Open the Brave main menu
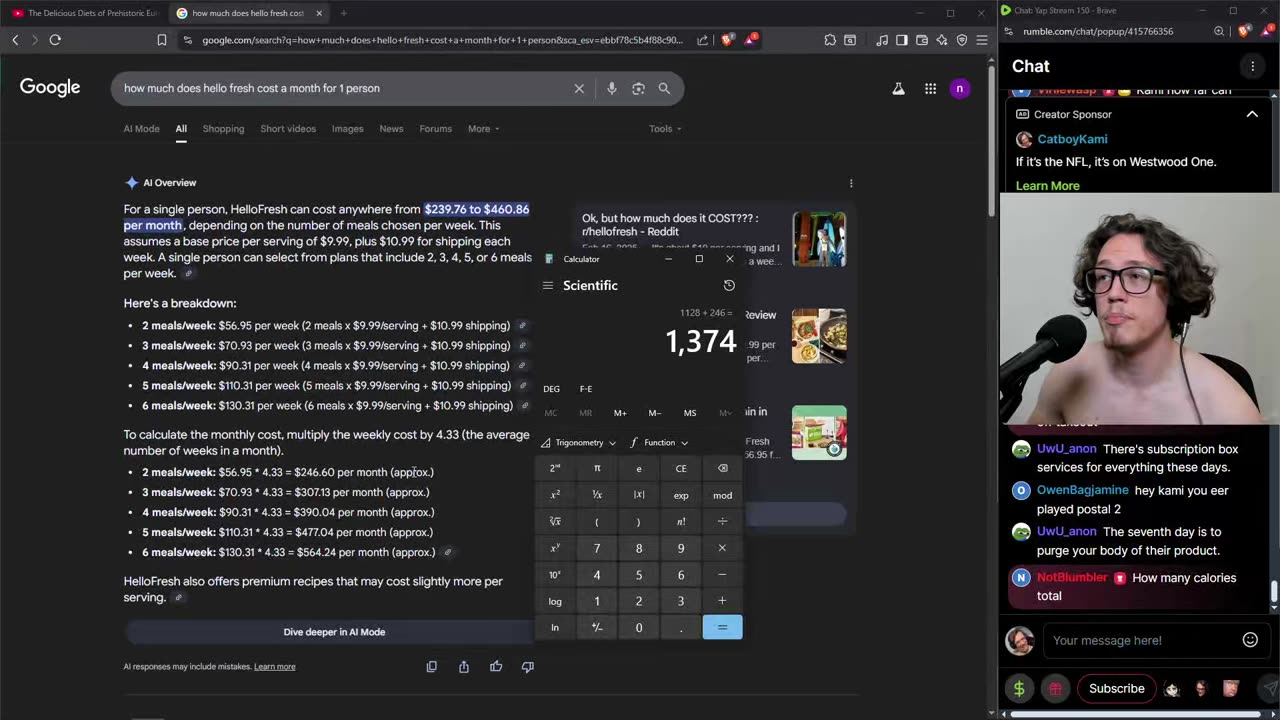This screenshot has height=720, width=1280. point(982,40)
